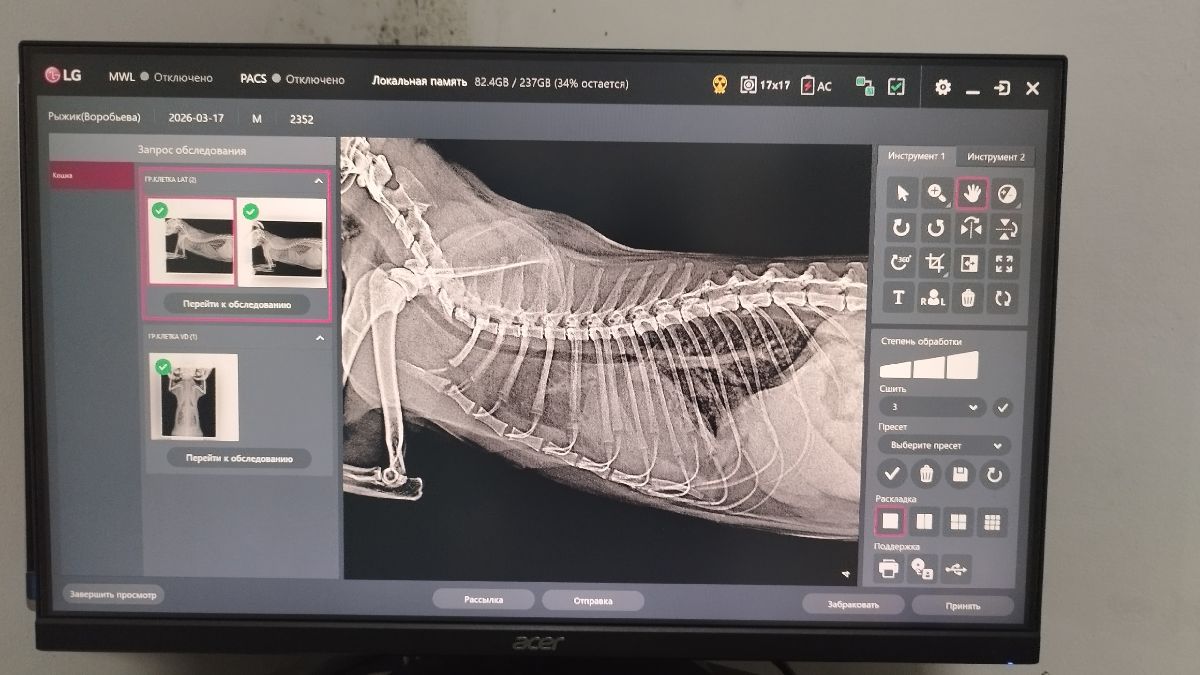Switch to the four-pane grid layout

point(959,521)
